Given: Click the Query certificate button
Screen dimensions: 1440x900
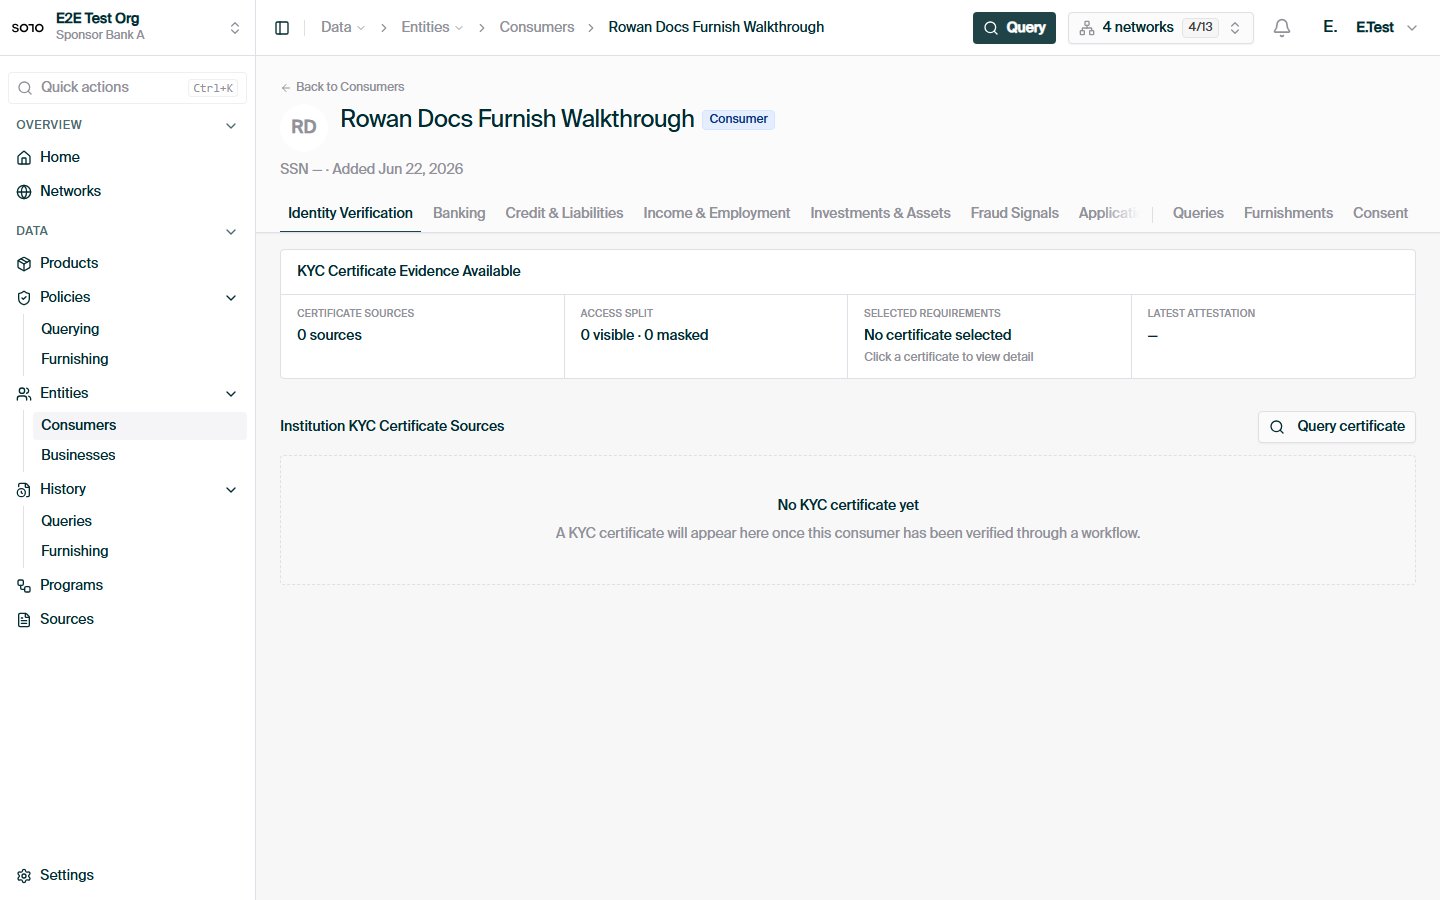Looking at the screenshot, I should point(1336,427).
